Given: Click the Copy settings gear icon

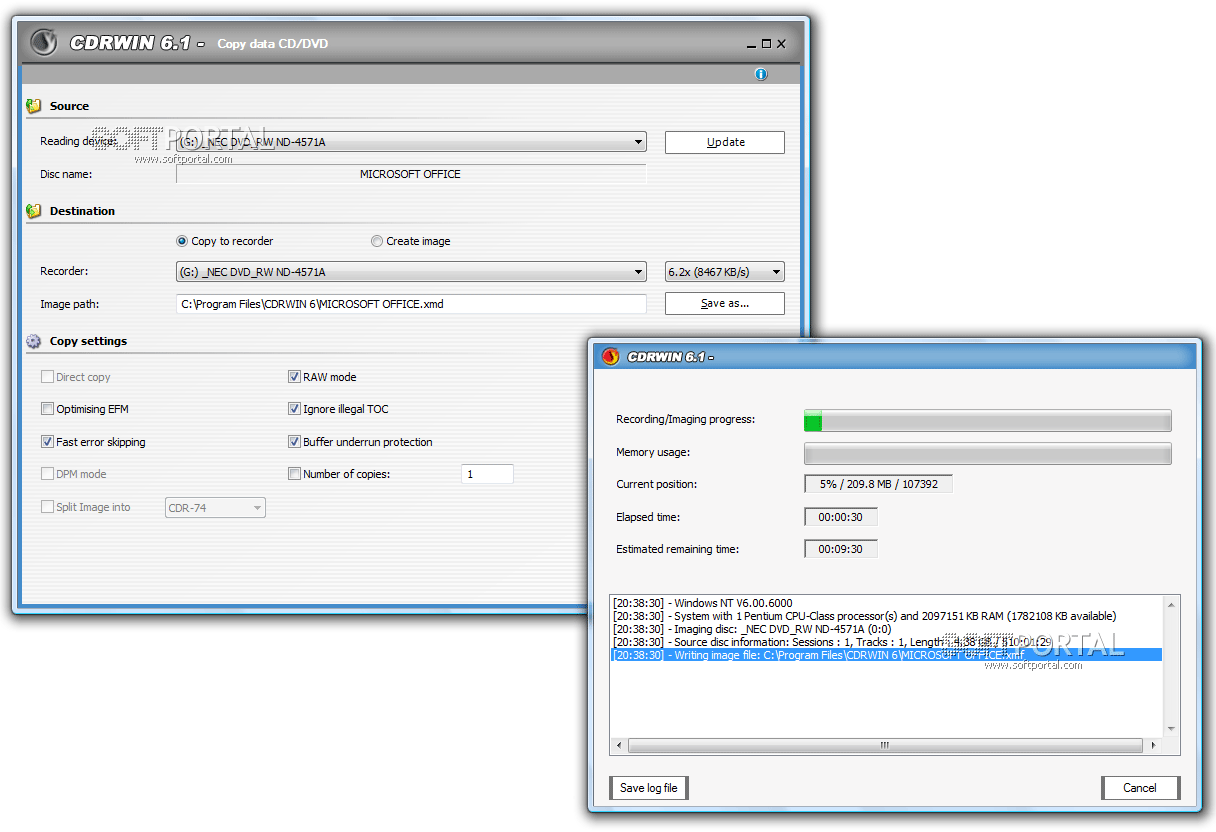Looking at the screenshot, I should 34,341.
